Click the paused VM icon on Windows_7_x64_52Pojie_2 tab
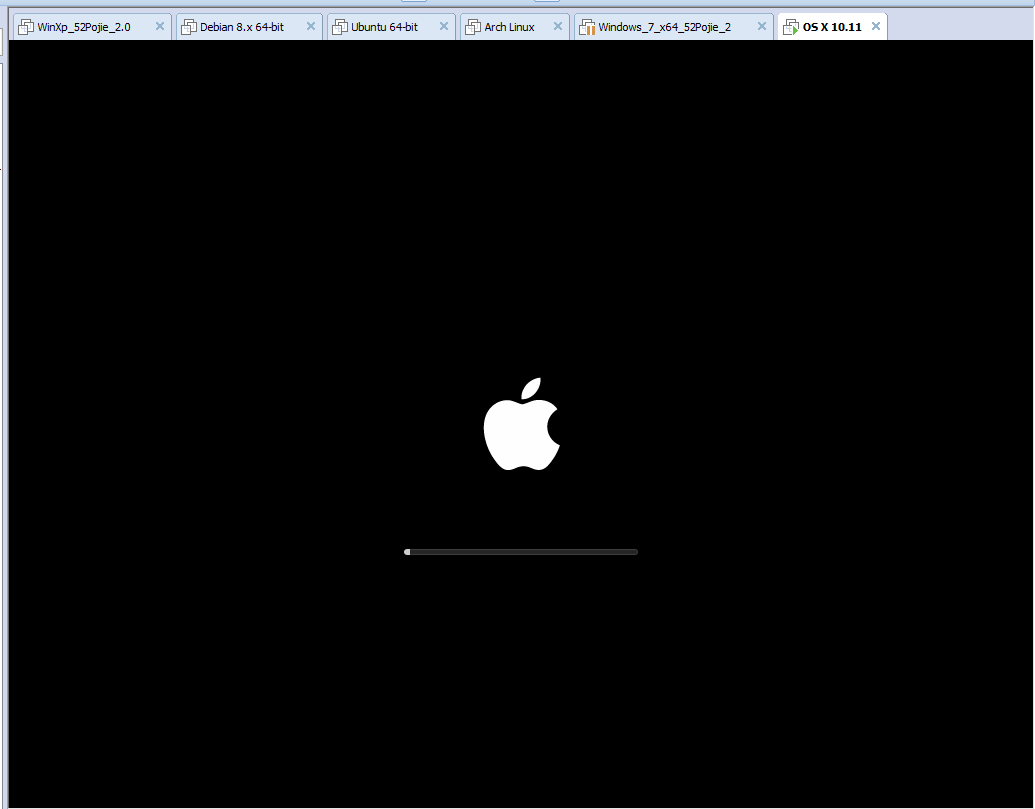 pos(587,27)
